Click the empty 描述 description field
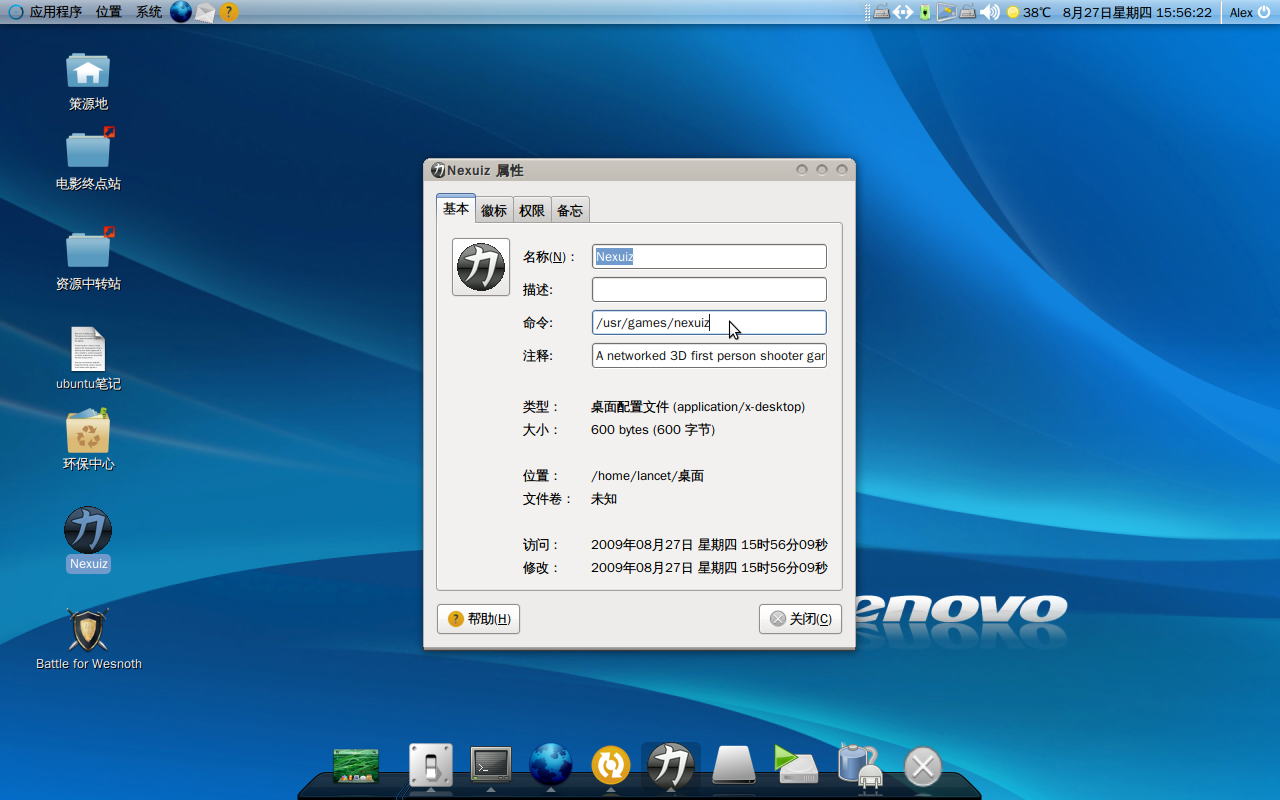 [x=709, y=289]
